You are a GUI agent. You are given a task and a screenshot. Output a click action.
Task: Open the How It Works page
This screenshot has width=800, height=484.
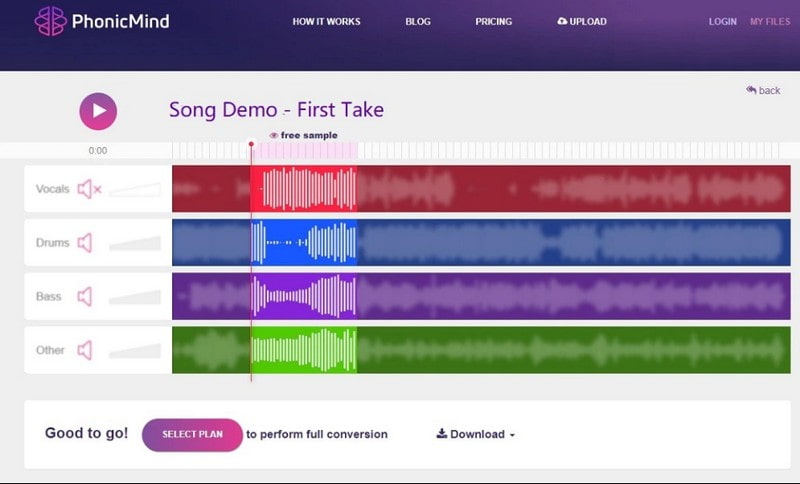[x=326, y=21]
